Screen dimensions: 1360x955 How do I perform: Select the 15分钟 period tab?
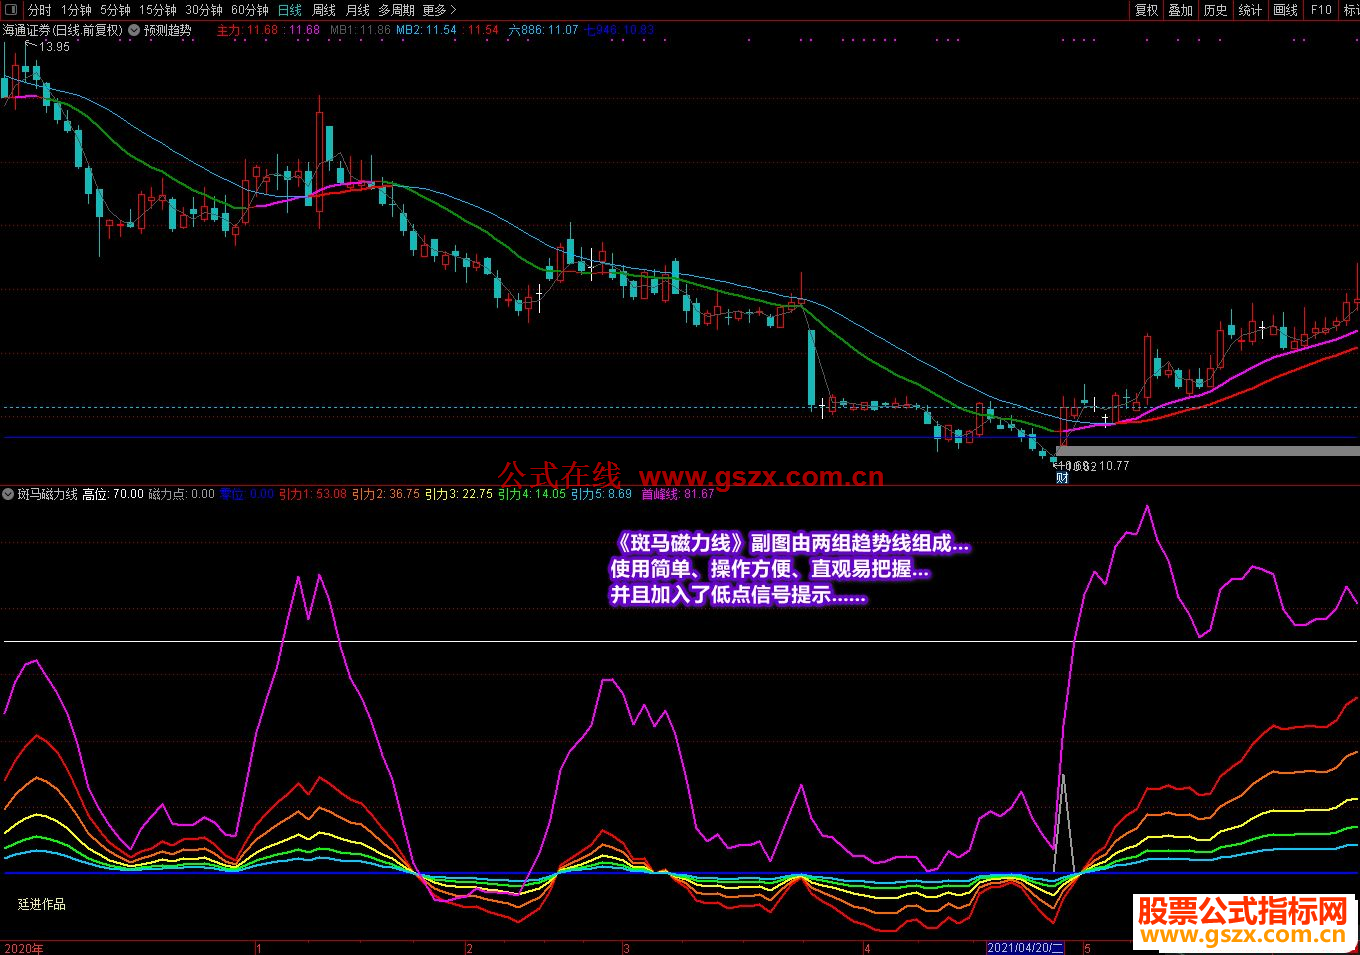(158, 10)
